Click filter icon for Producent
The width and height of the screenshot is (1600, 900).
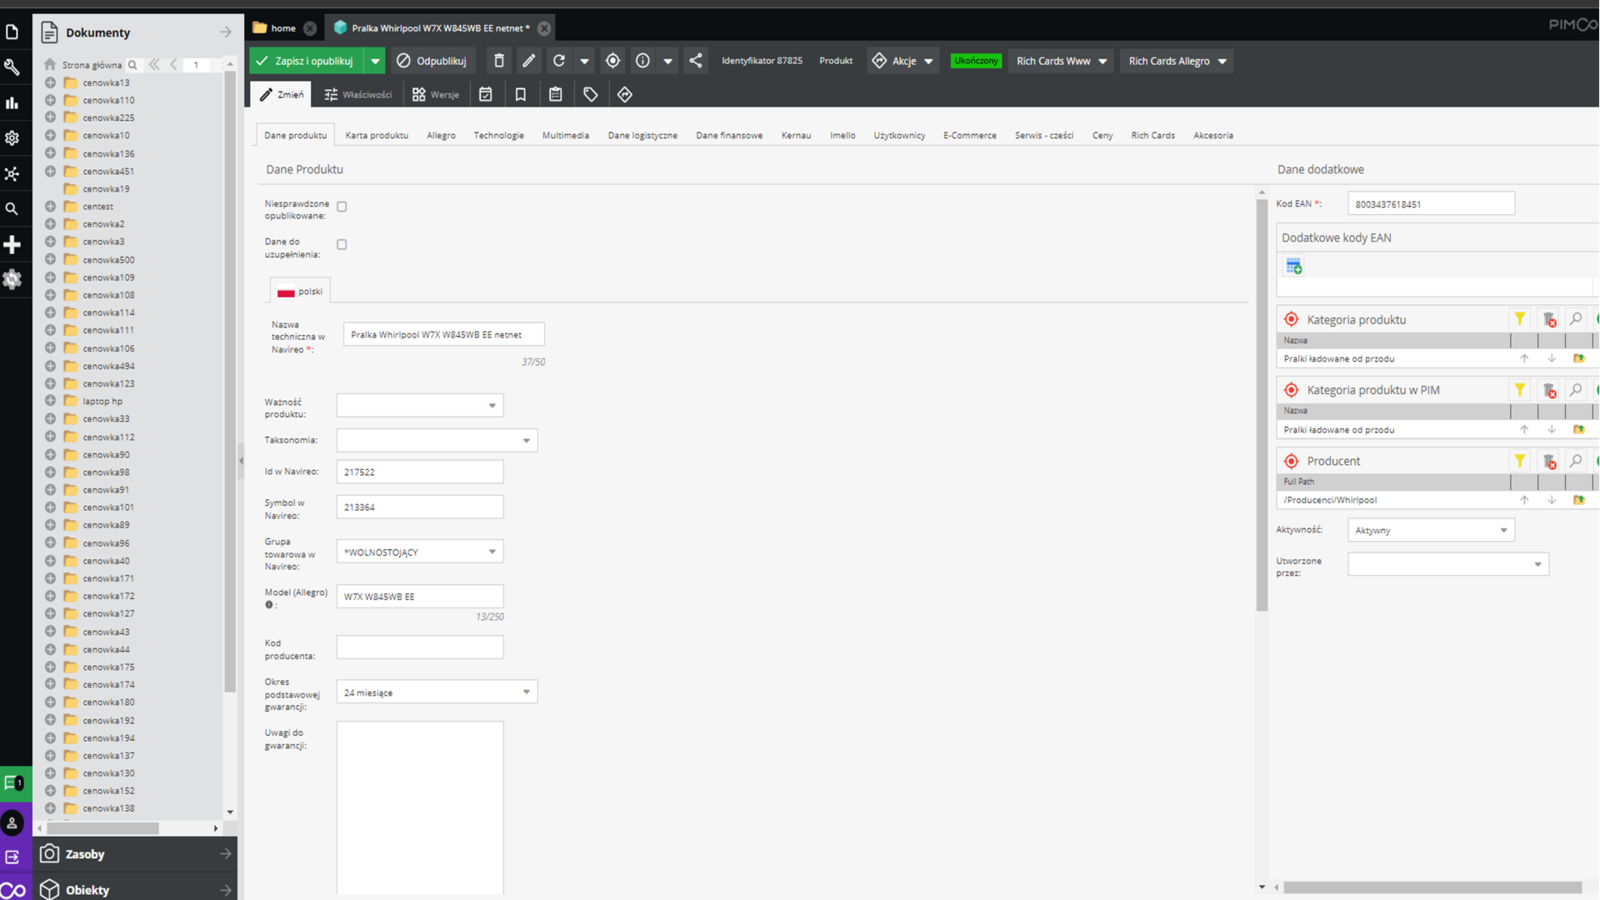1520,461
